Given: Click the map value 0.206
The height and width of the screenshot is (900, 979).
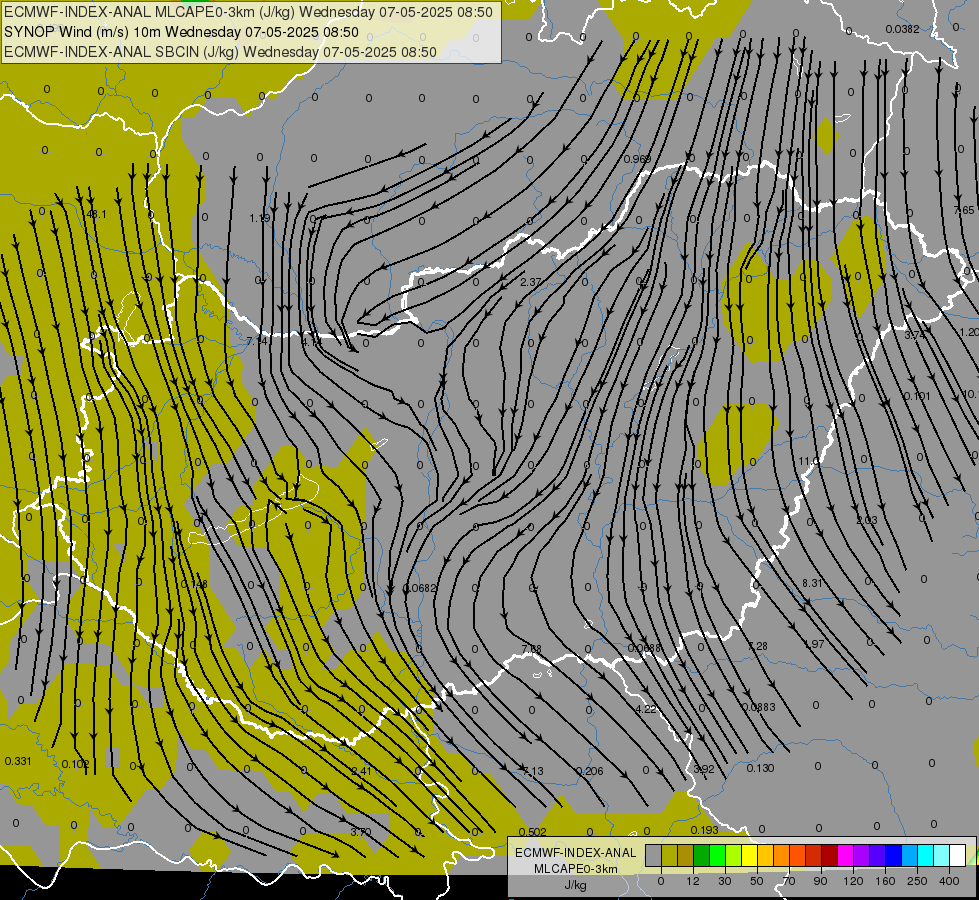Looking at the screenshot, I should (x=589, y=771).
